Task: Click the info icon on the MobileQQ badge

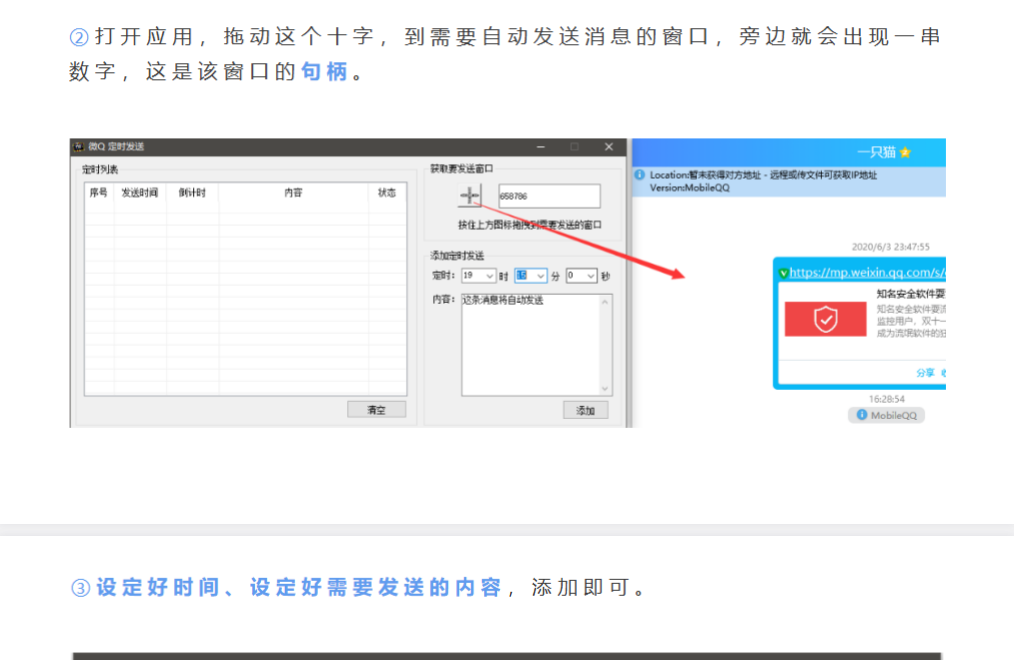Action: coord(861,415)
